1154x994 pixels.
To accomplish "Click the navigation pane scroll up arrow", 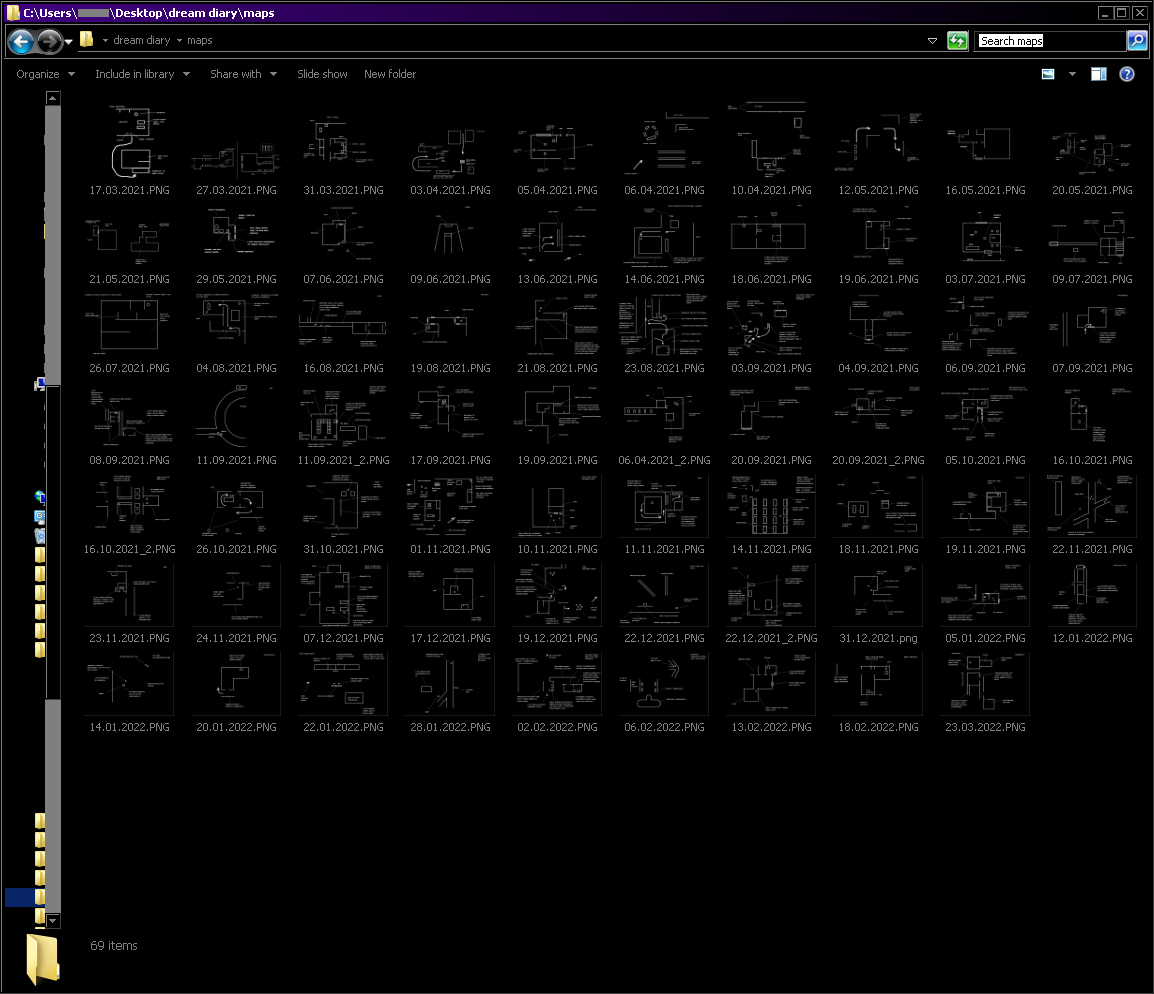I will [x=52, y=98].
